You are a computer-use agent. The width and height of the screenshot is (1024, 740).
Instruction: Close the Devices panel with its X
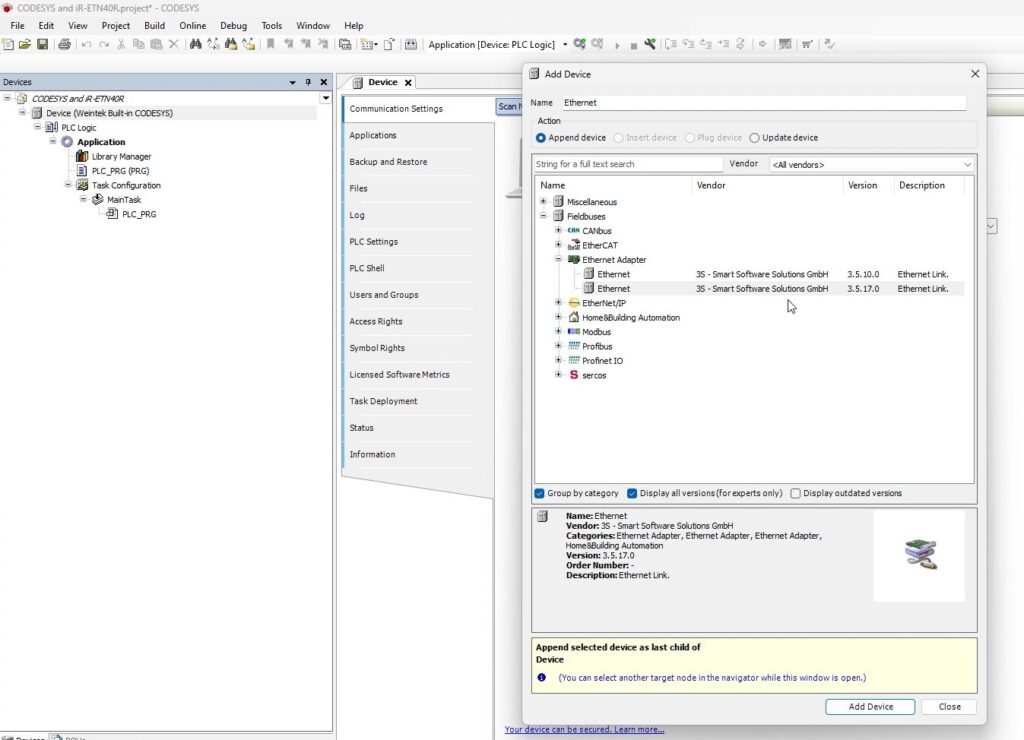324,82
